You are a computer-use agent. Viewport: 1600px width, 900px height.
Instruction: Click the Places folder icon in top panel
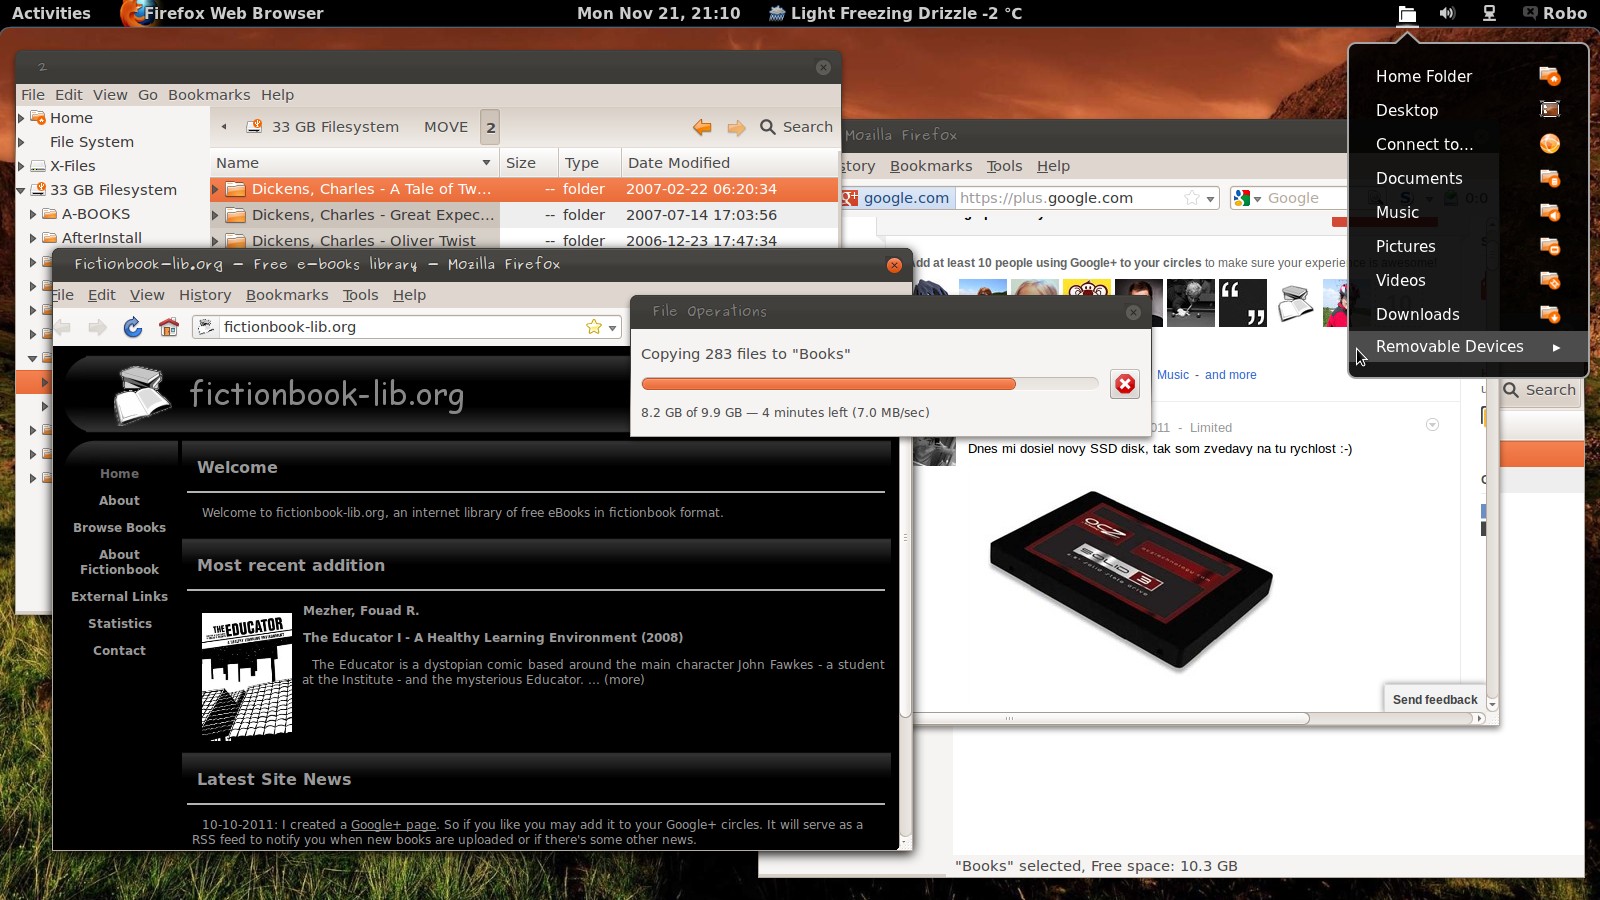(x=1407, y=14)
